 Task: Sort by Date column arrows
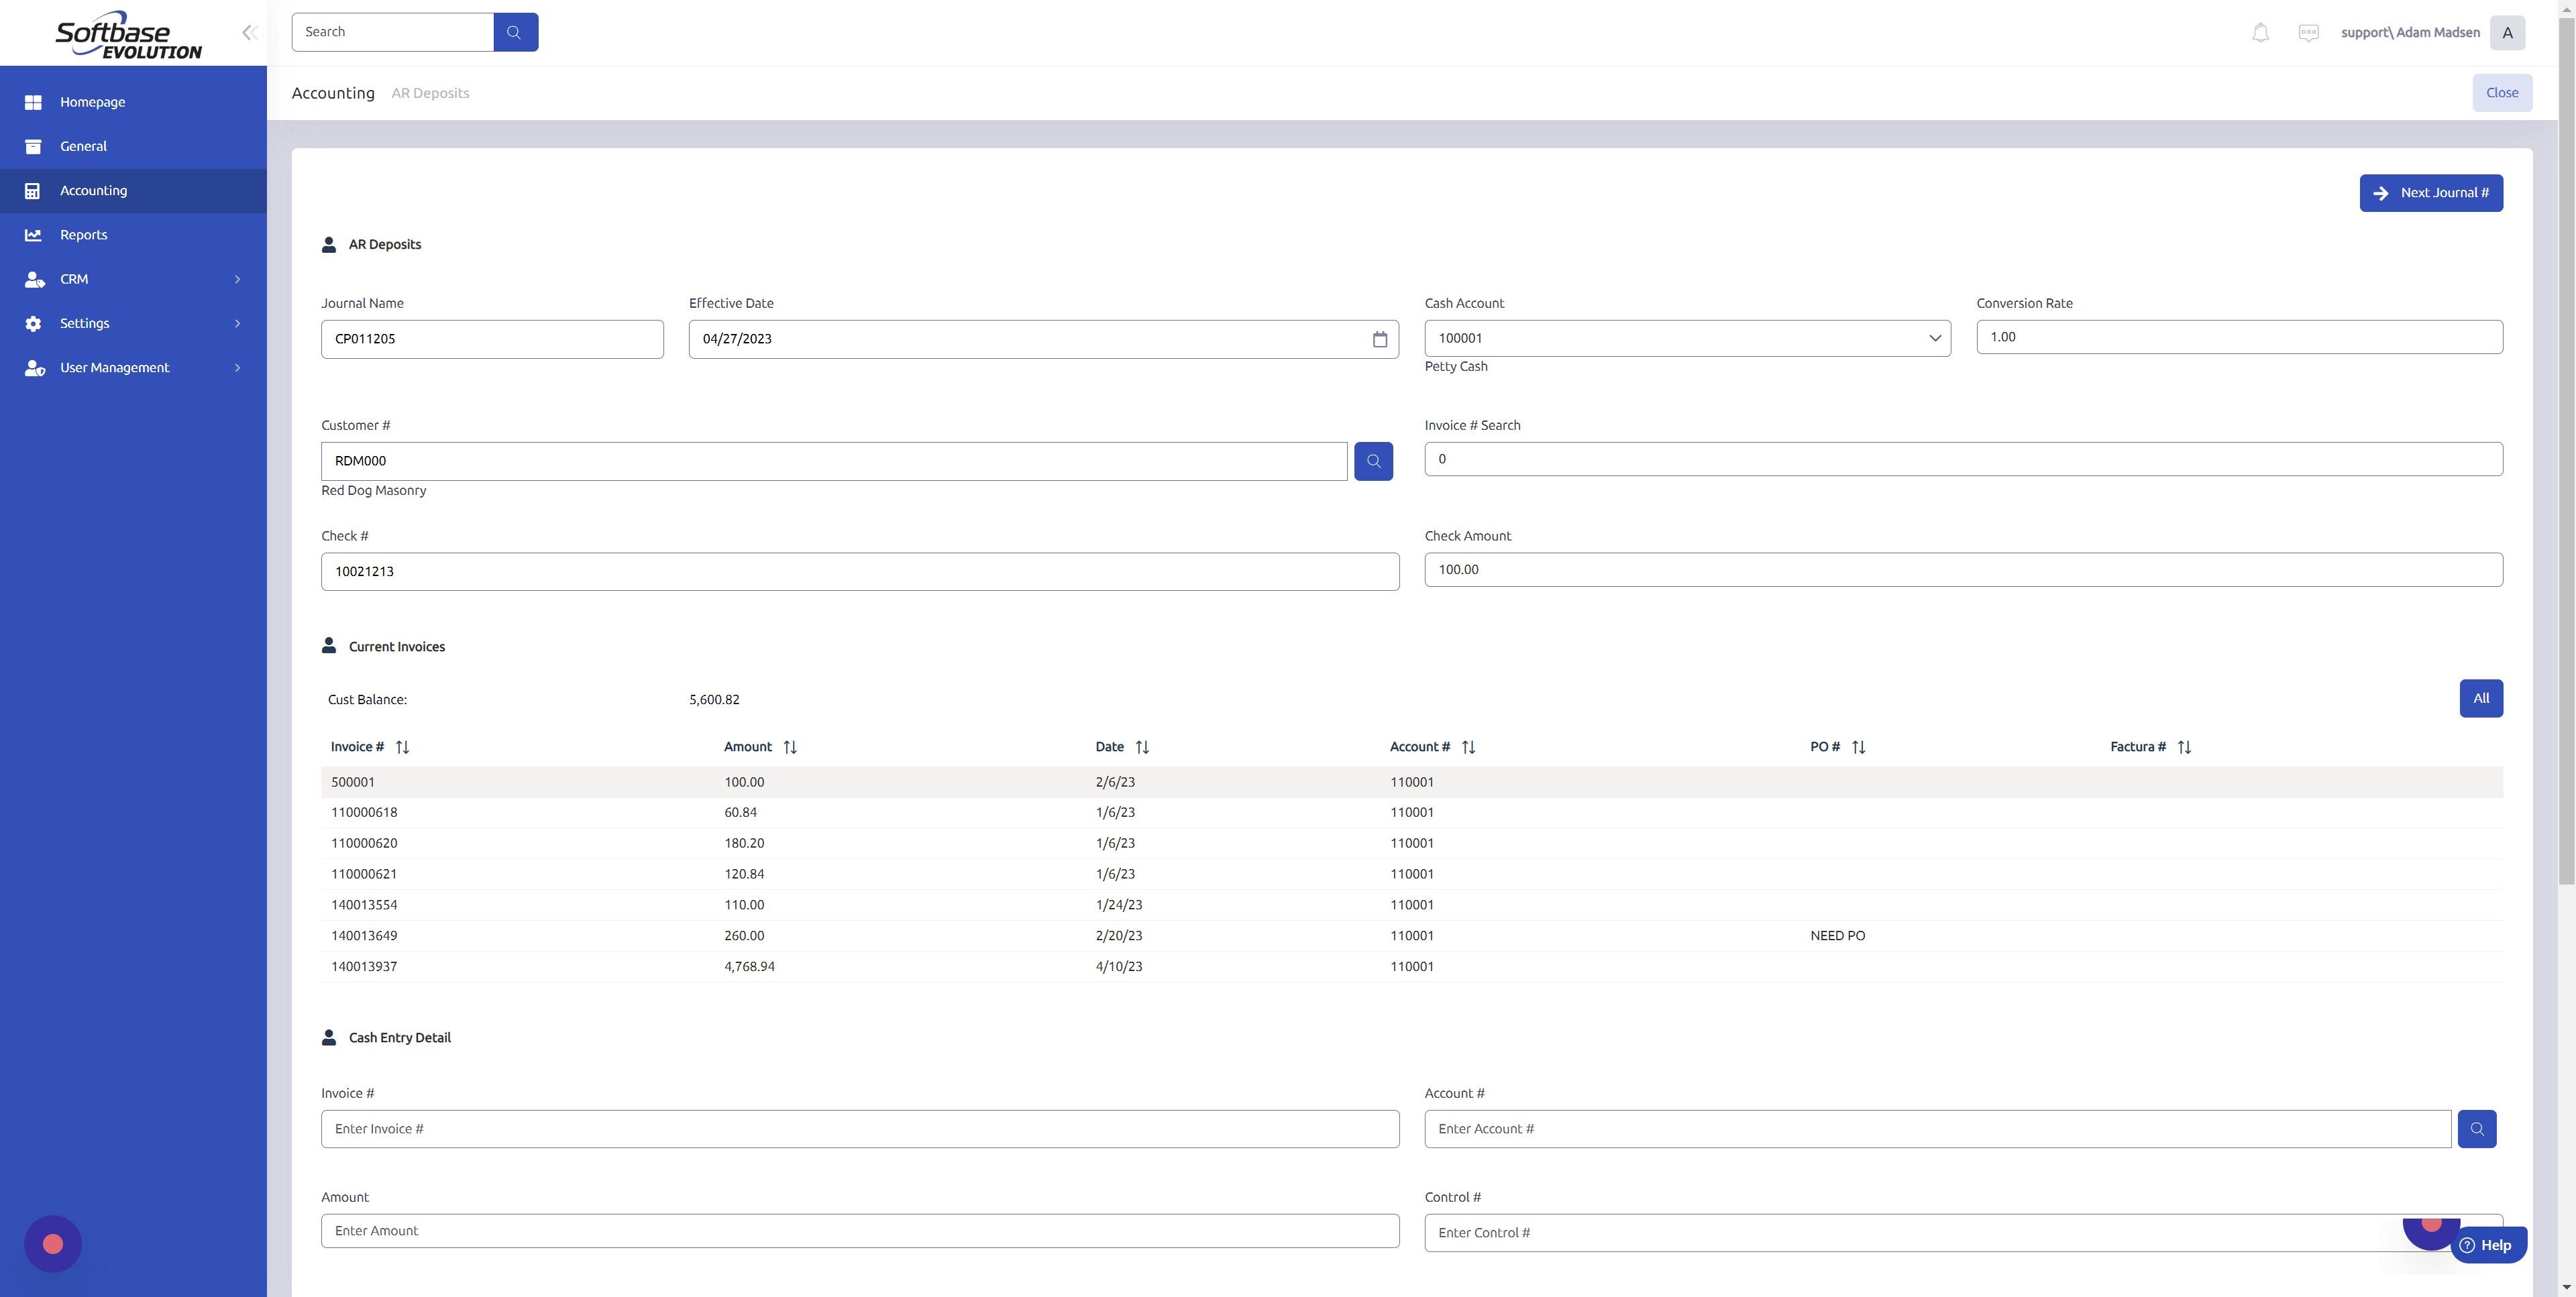(x=1142, y=747)
